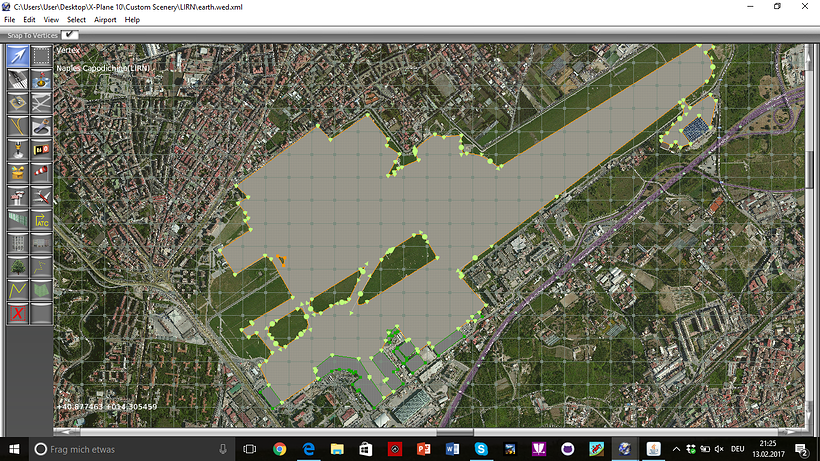The height and width of the screenshot is (461, 820).
Task: Open the clock showing 21:25
Action: click(768, 449)
